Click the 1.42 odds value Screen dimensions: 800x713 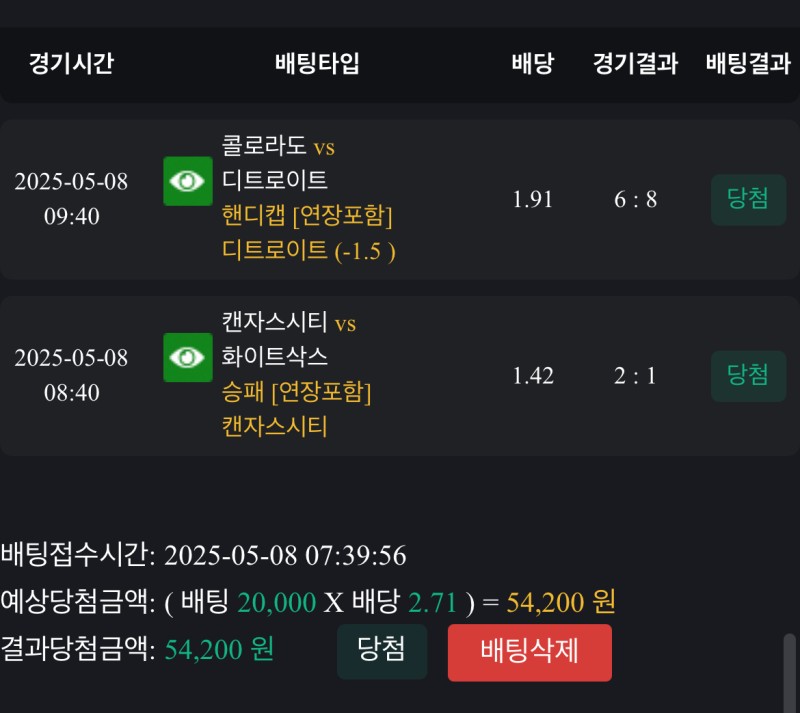[x=532, y=376]
